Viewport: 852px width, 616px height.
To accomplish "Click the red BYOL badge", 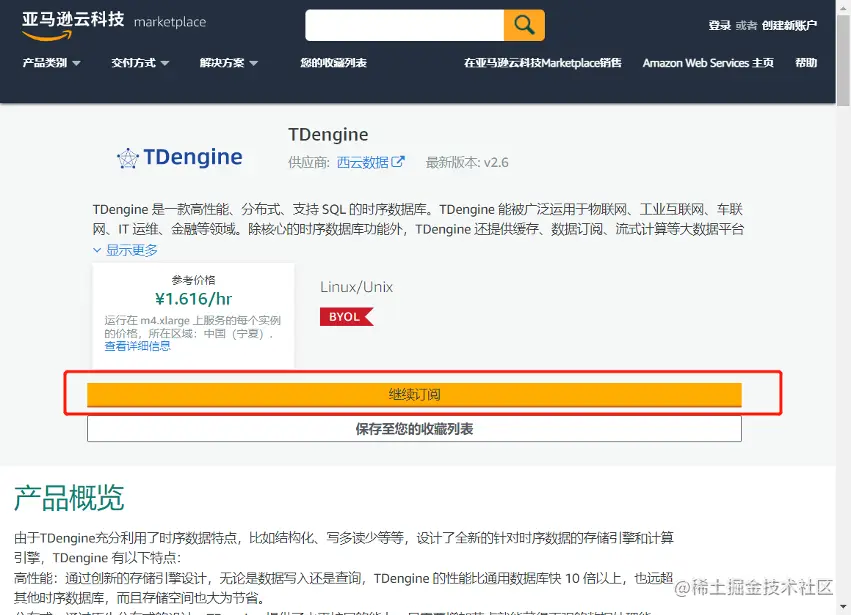I will point(347,316).
